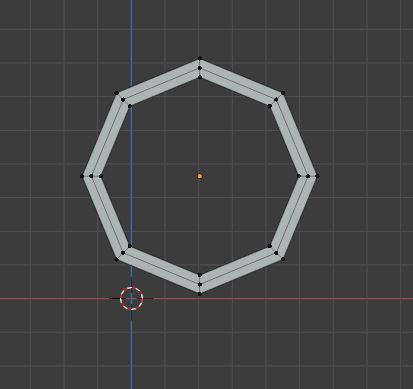Select the lower-right outer corner vertex
Viewport: 413px width, 389px height.
pos(283,259)
